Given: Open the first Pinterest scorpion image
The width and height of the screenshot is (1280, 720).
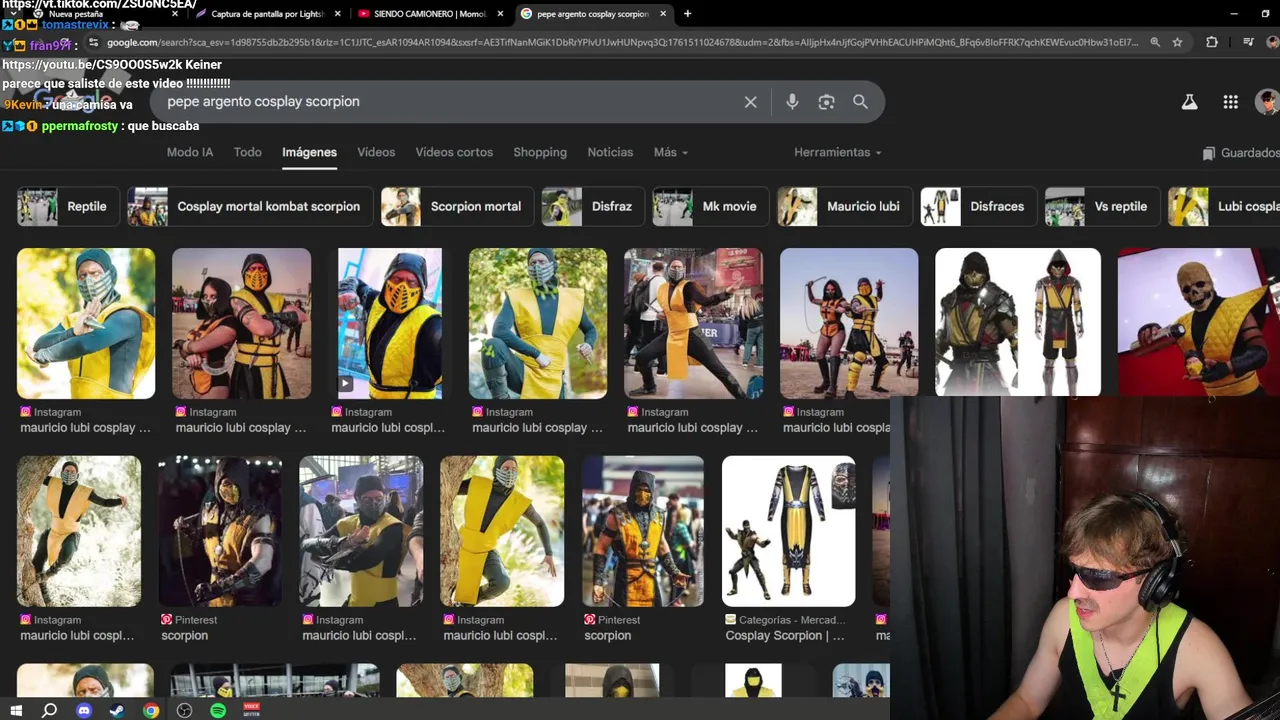Looking at the screenshot, I should (x=220, y=531).
